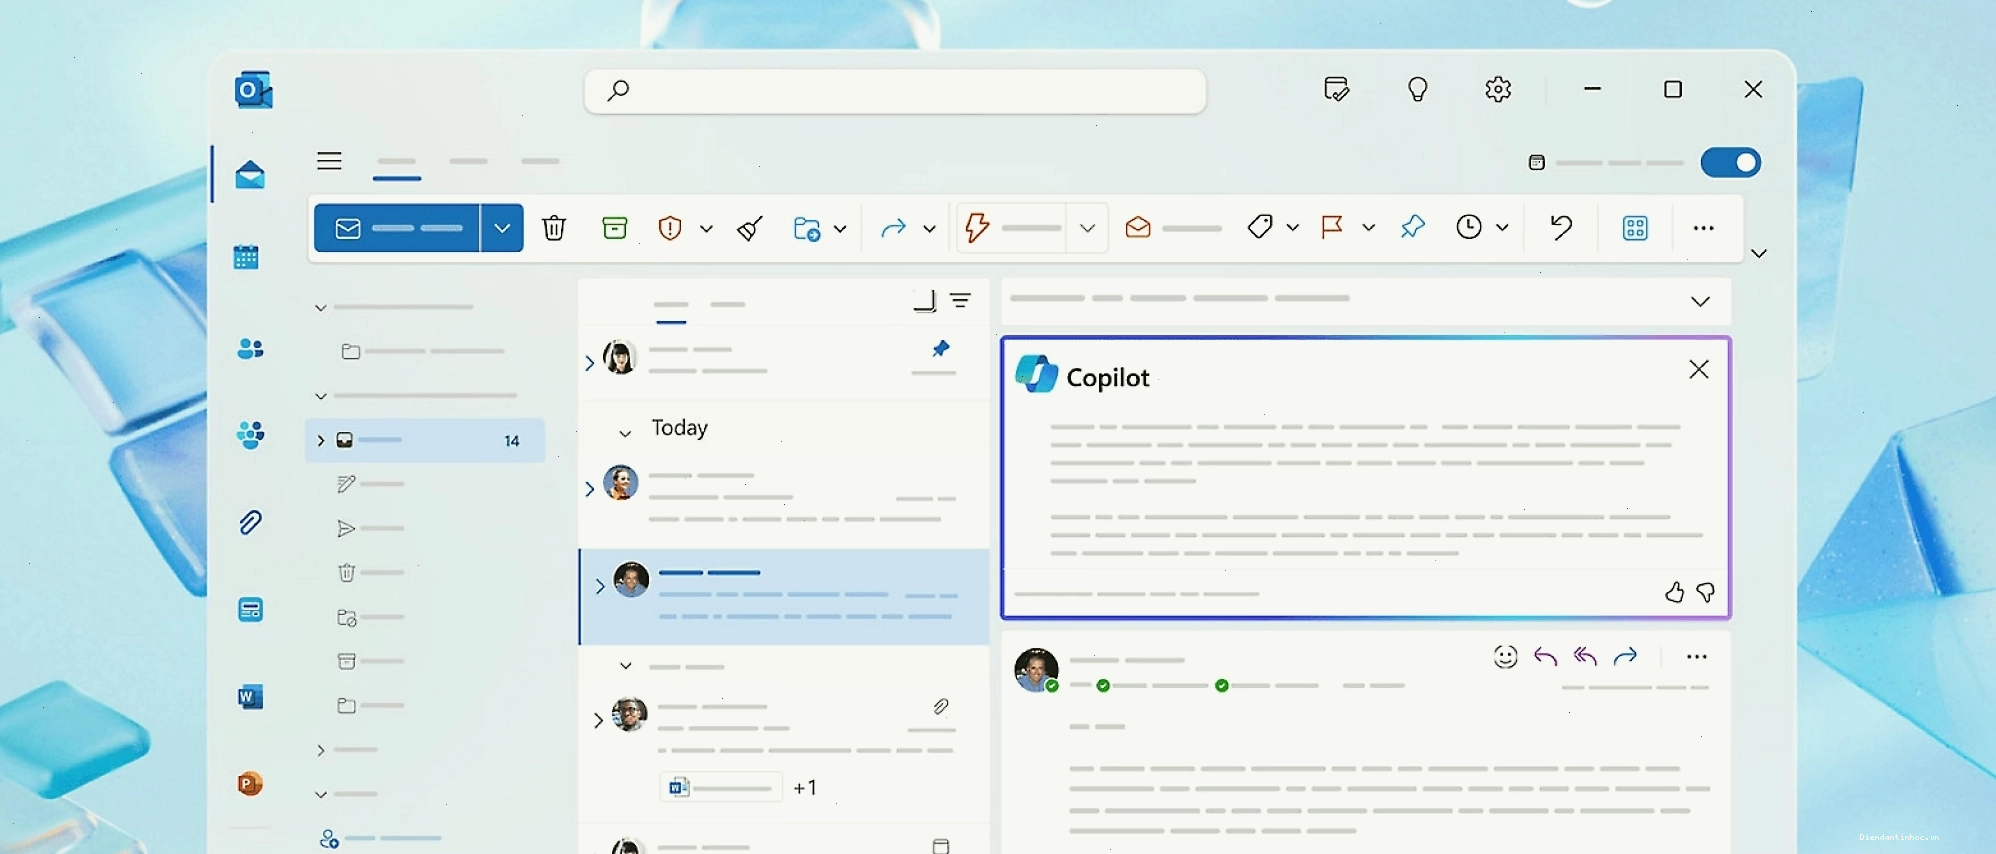Click the blue New mail button
This screenshot has width=1996, height=854.
(x=397, y=228)
